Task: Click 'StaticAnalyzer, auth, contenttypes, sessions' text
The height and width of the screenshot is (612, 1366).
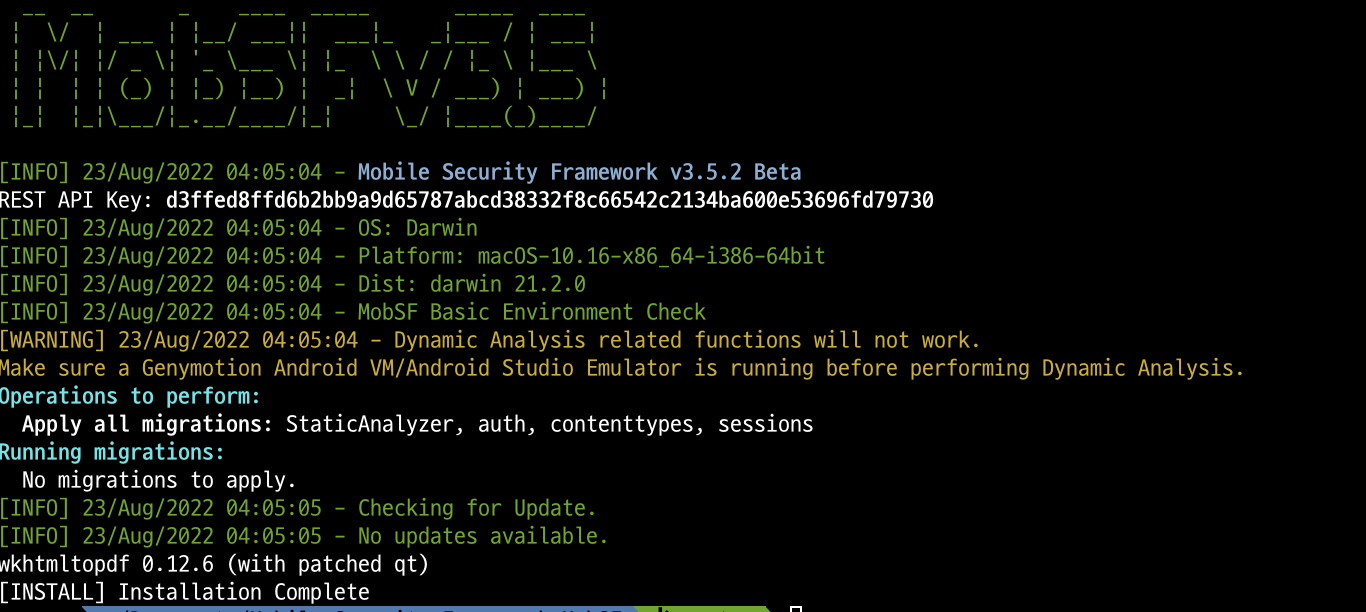Action: coord(550,424)
